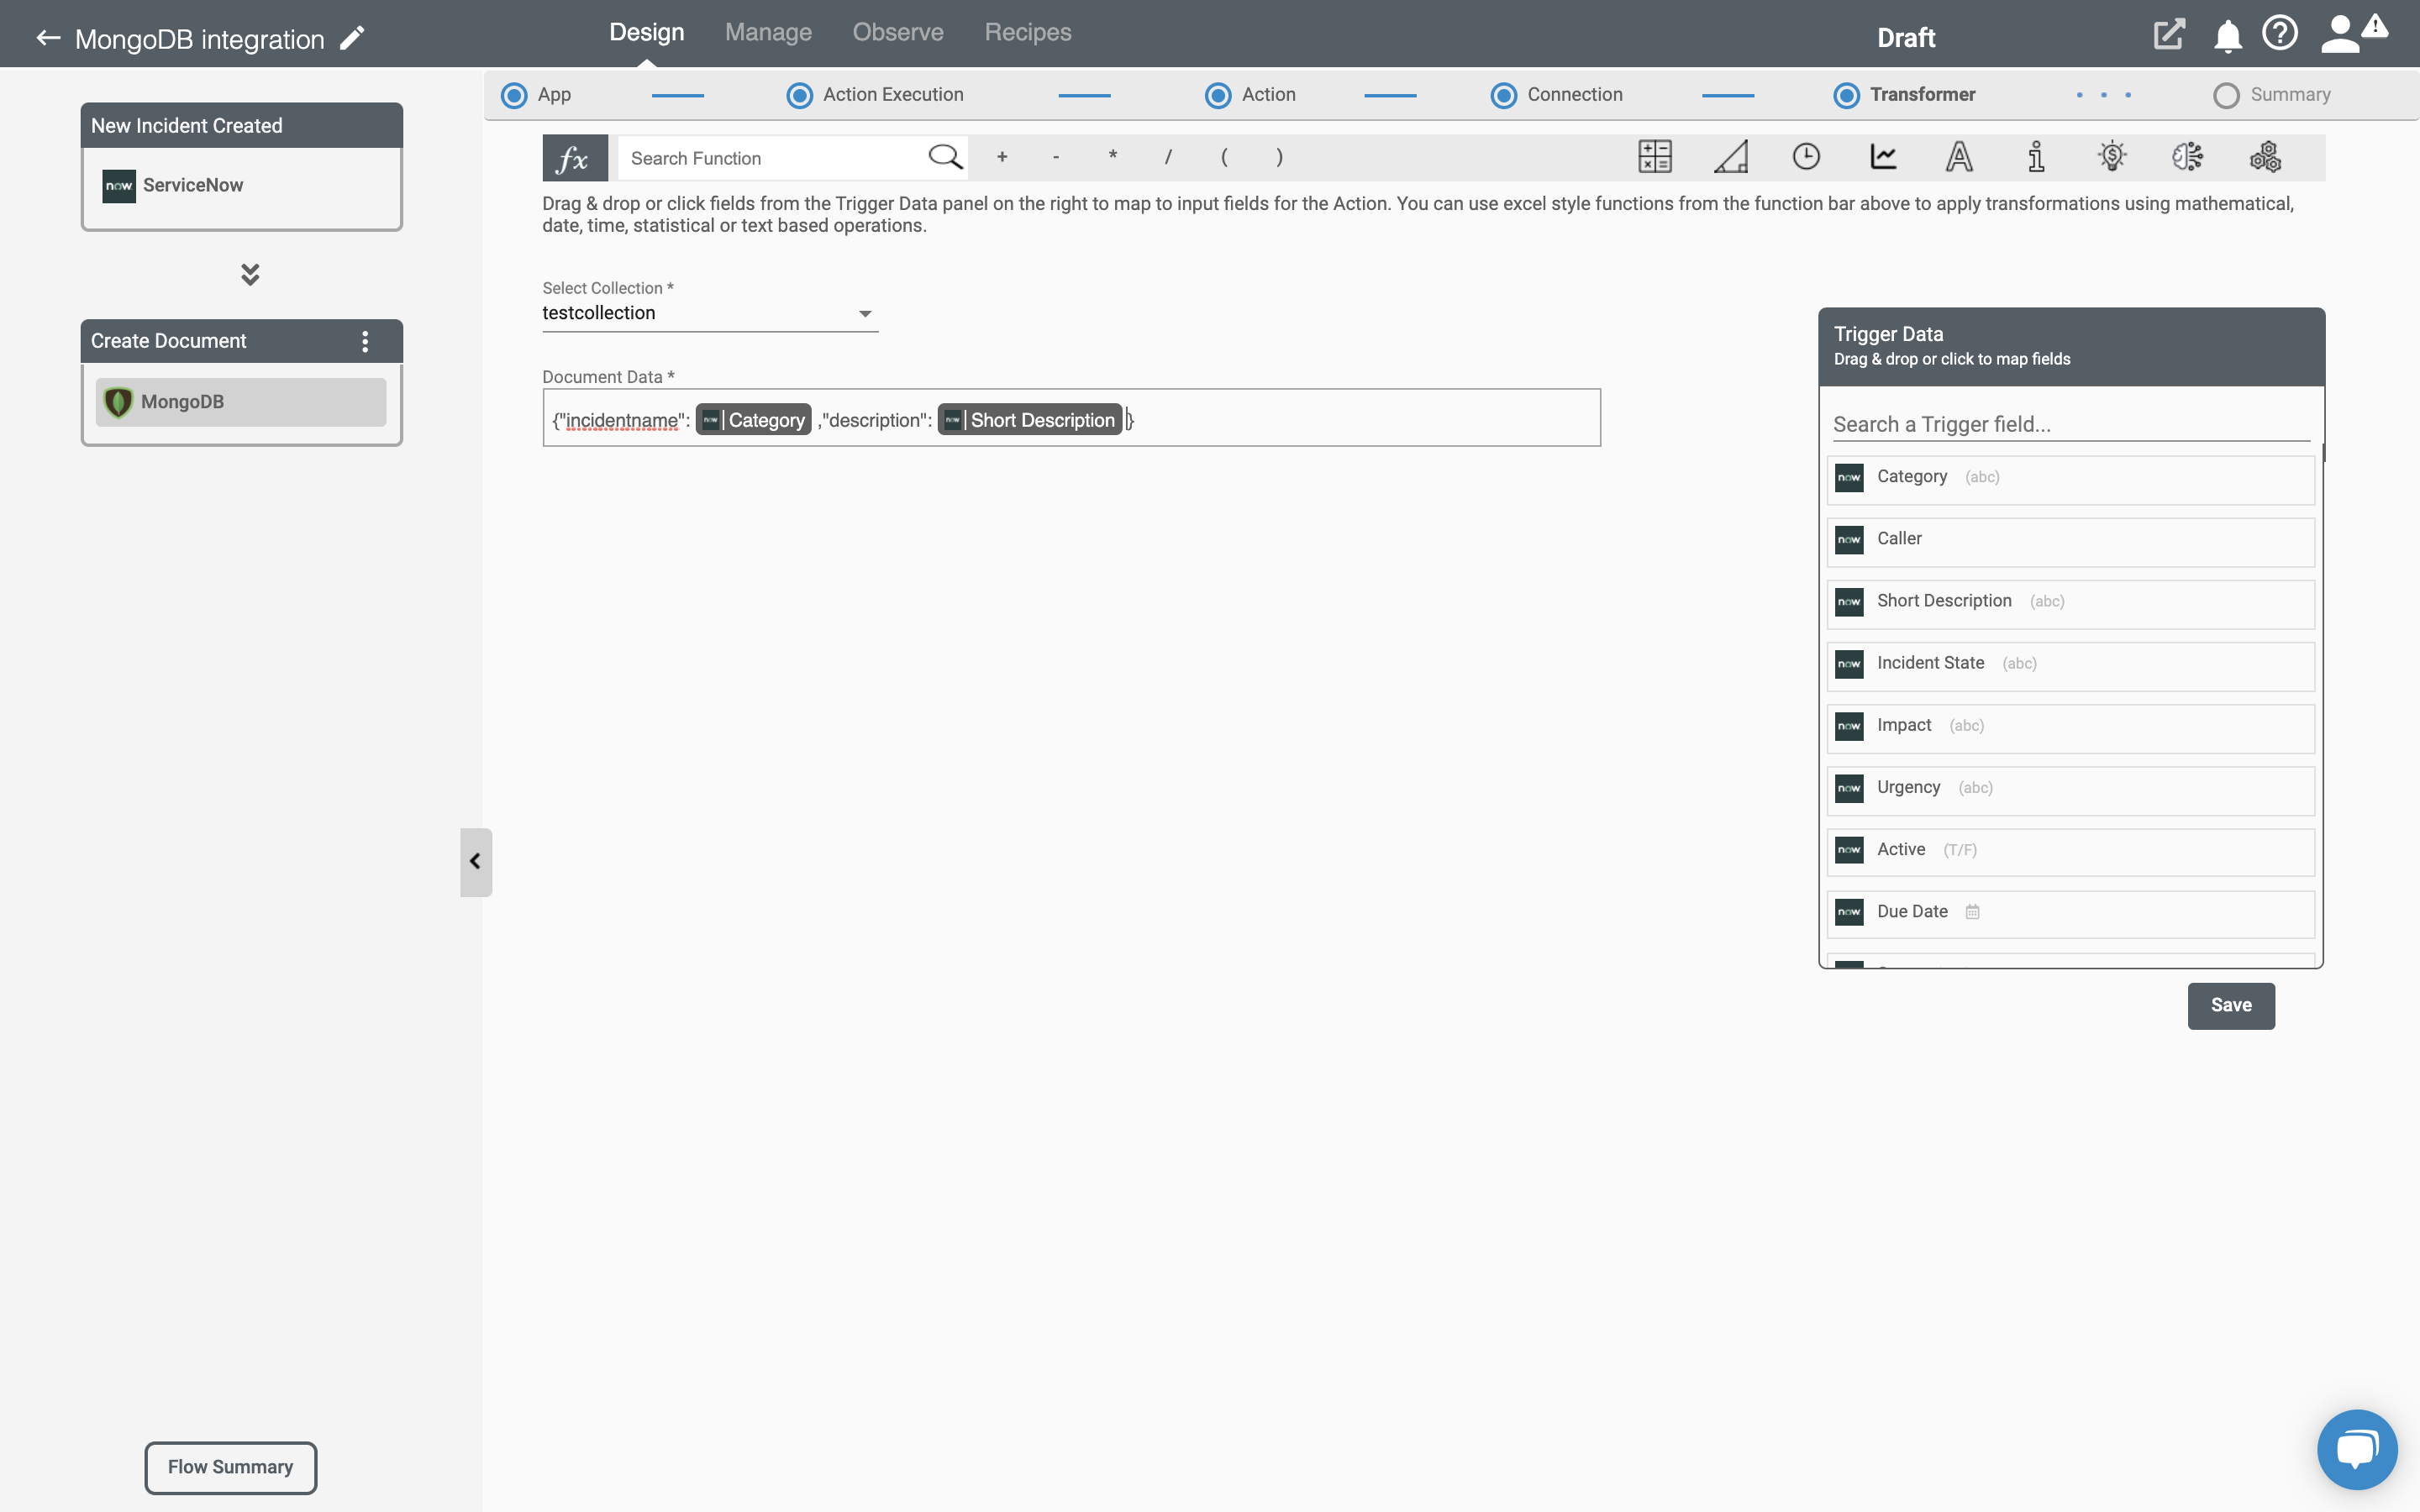Map the Caller trigger field
This screenshot has width=2420, height=1512.
click(x=2070, y=542)
